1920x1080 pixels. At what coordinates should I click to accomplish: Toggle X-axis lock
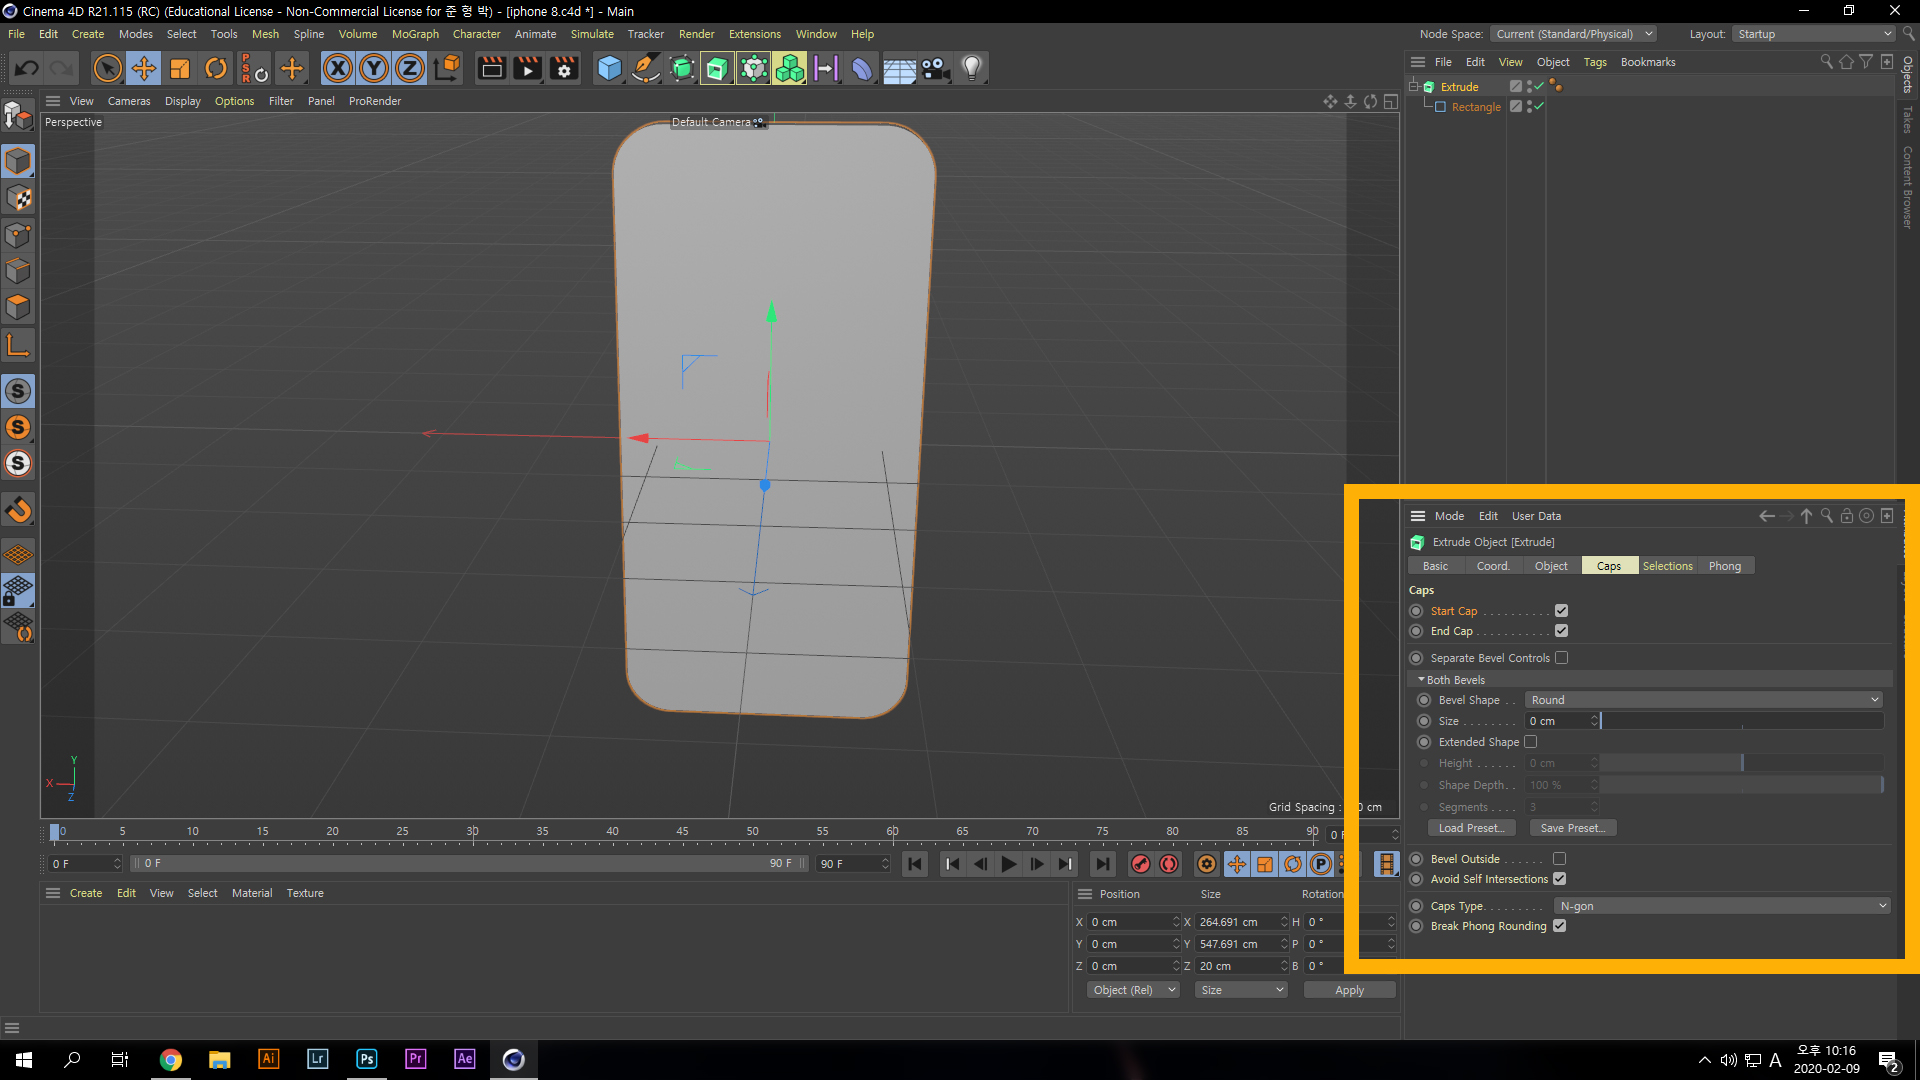click(338, 68)
